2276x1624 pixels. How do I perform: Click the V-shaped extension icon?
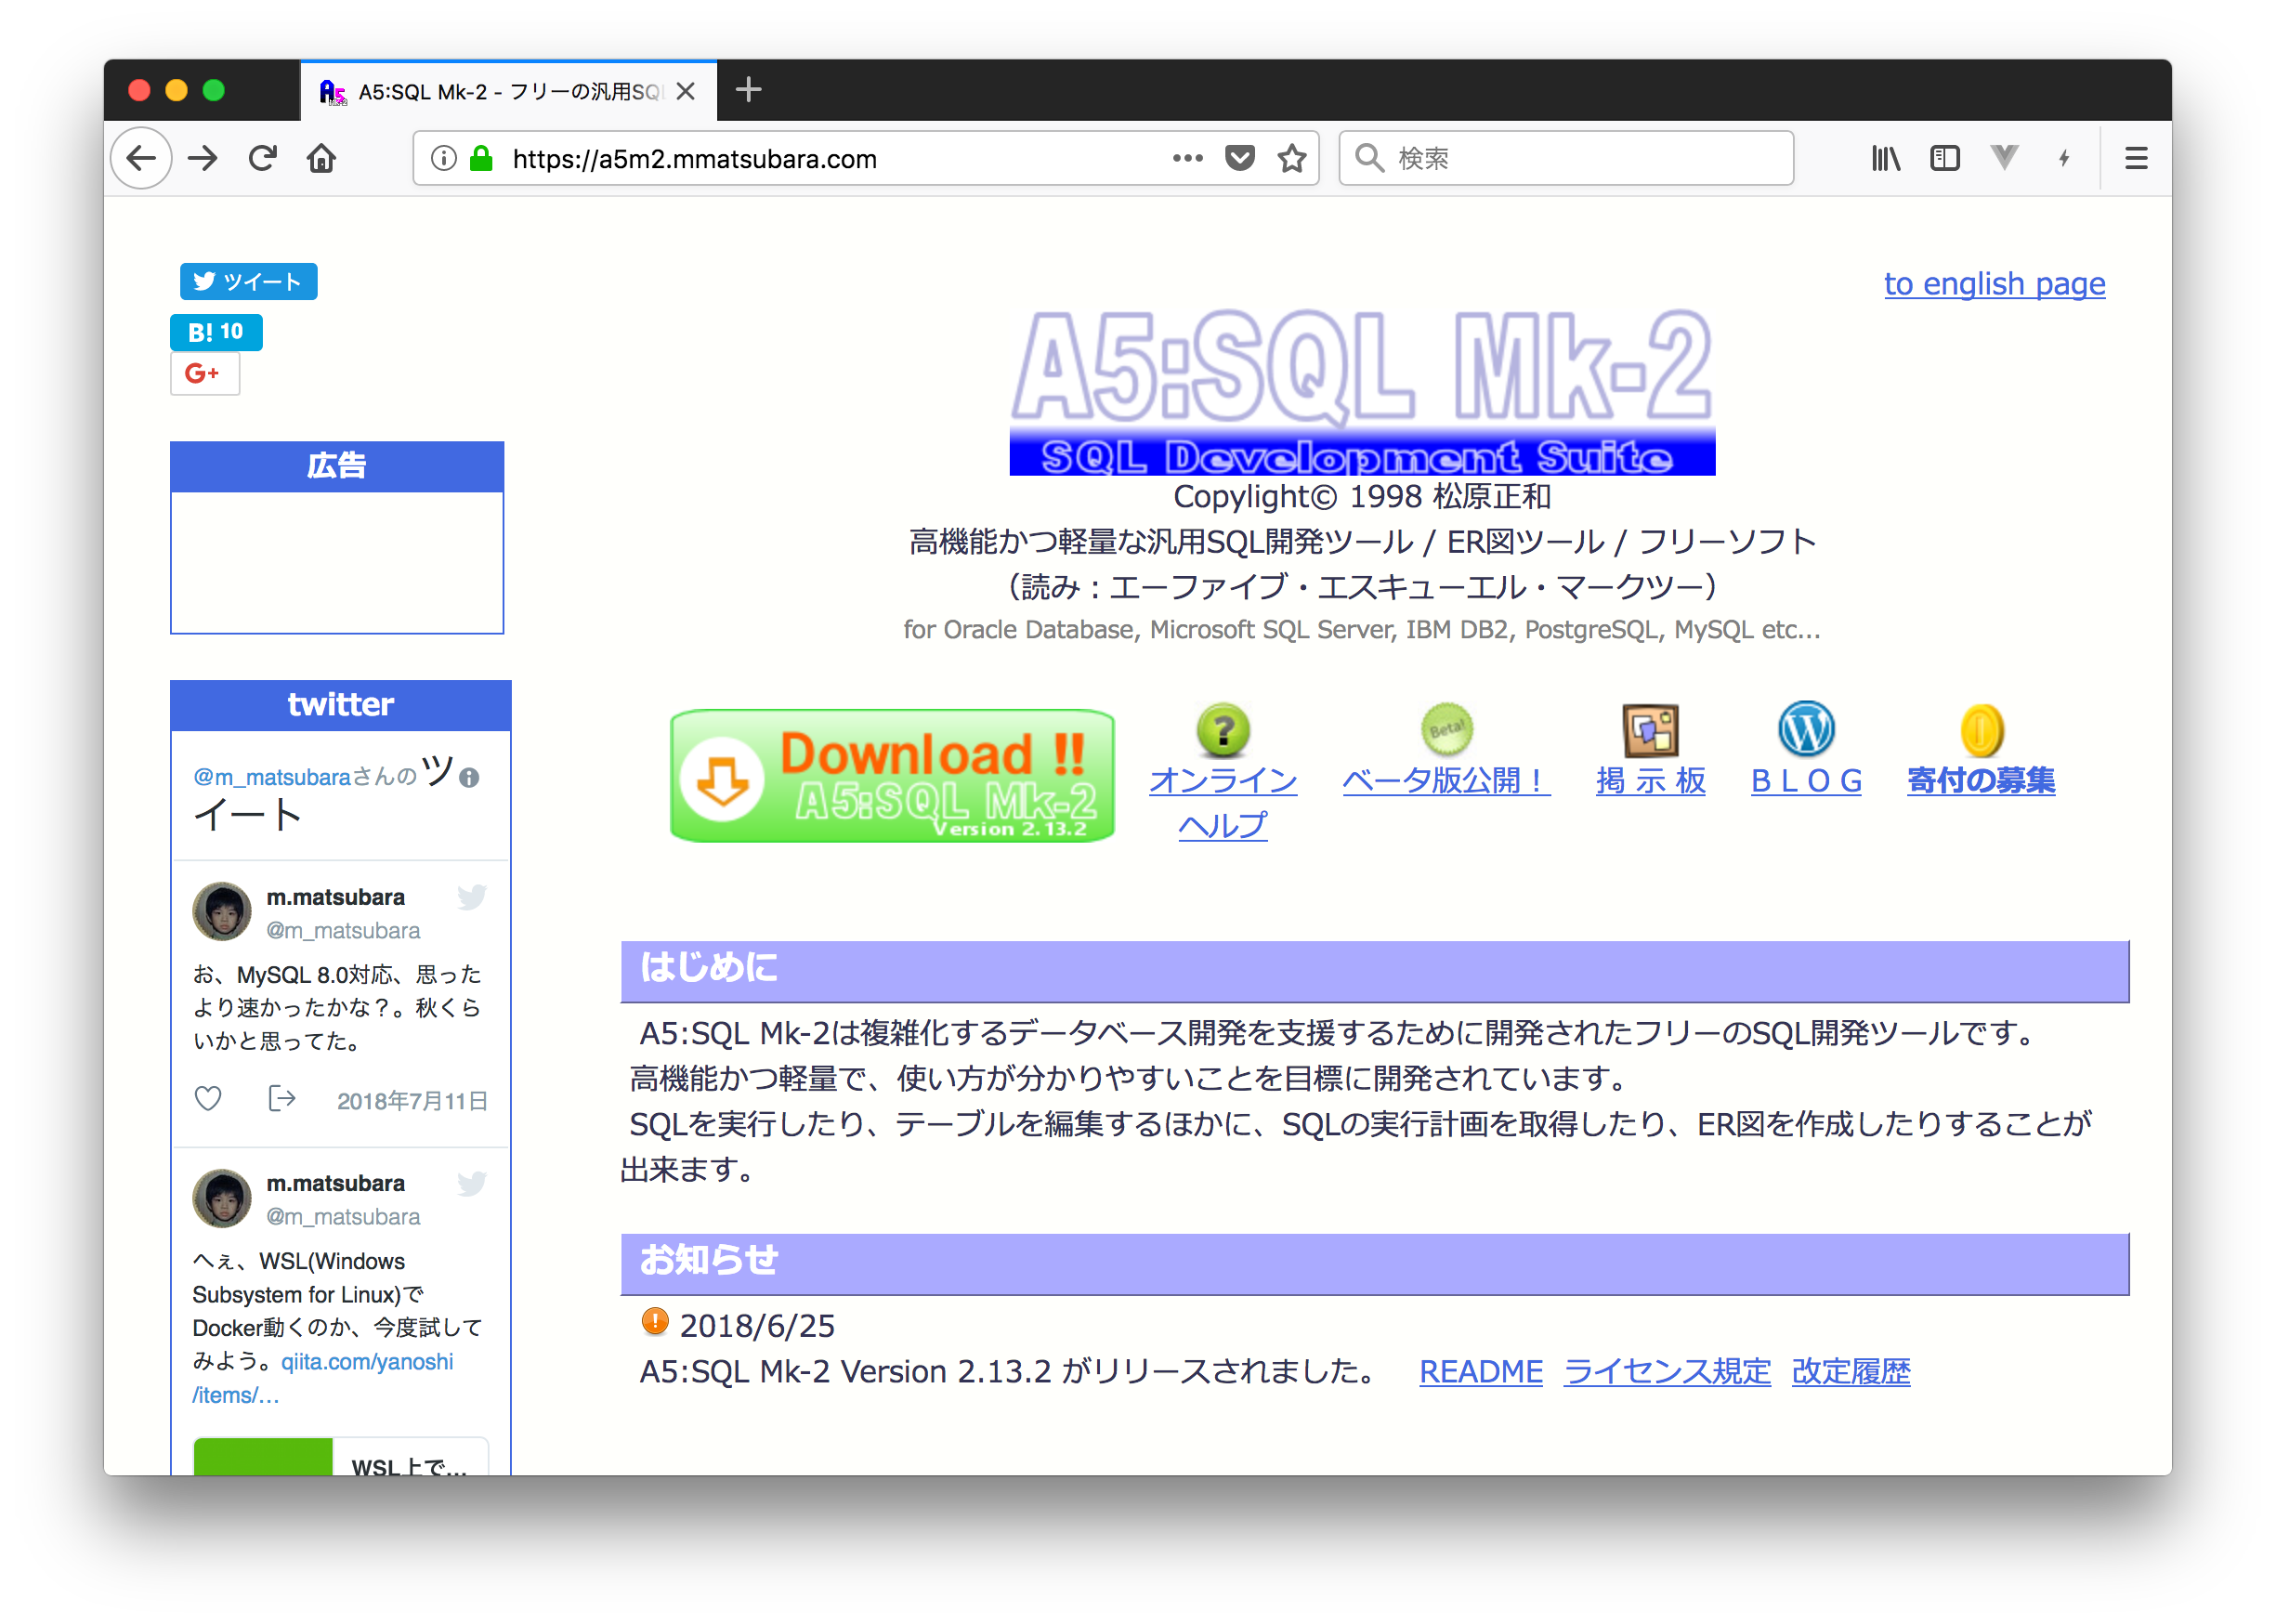(x=2003, y=157)
